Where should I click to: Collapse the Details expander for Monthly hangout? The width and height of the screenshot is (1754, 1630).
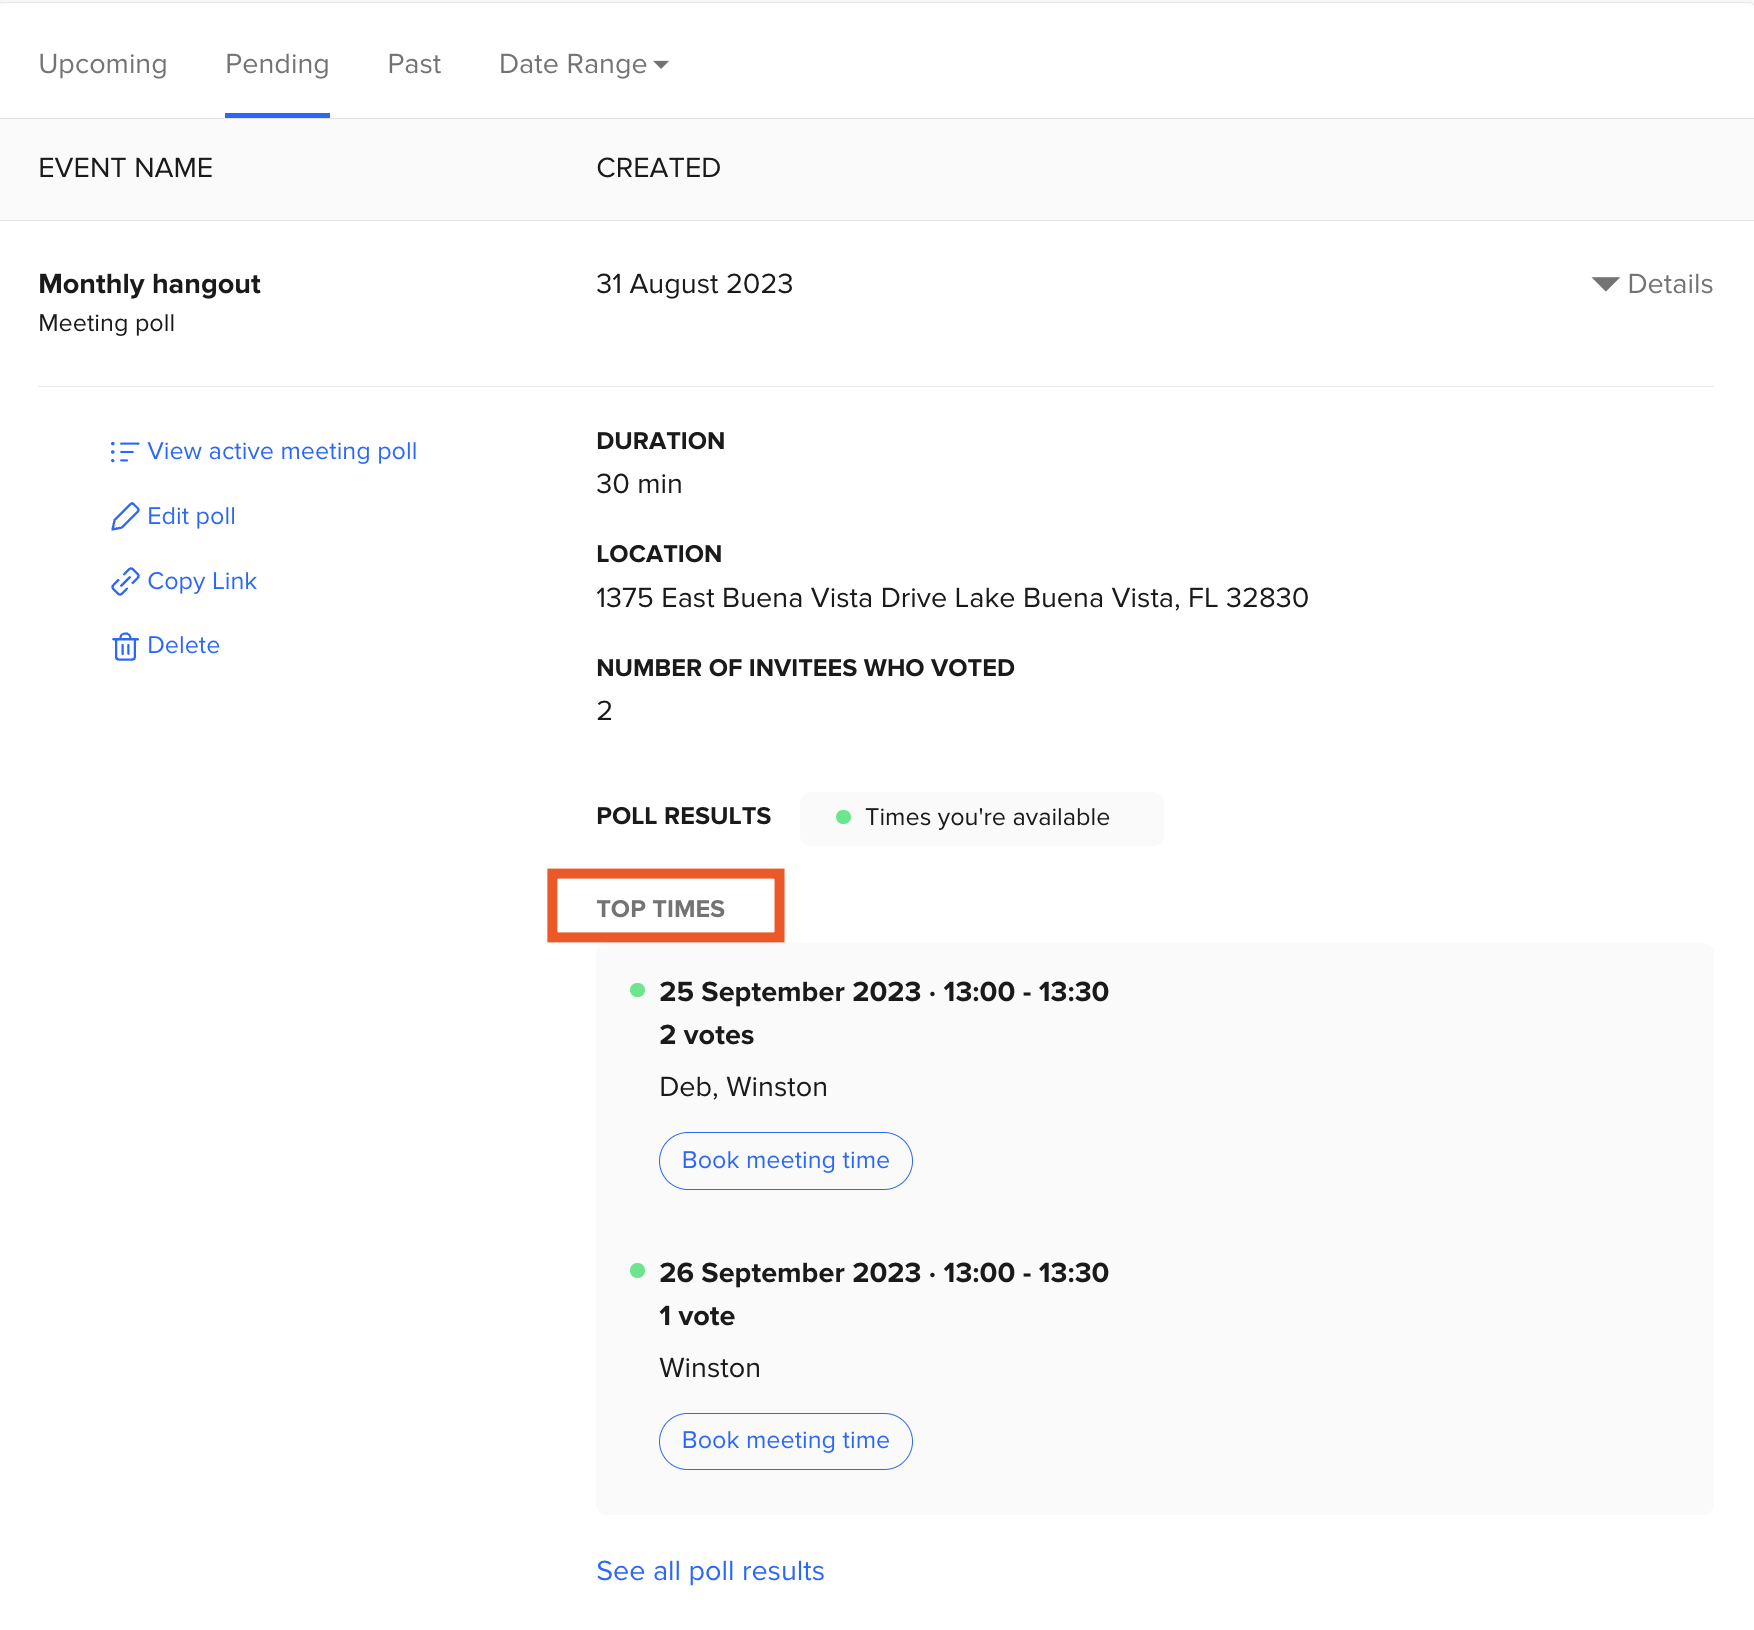(1652, 284)
